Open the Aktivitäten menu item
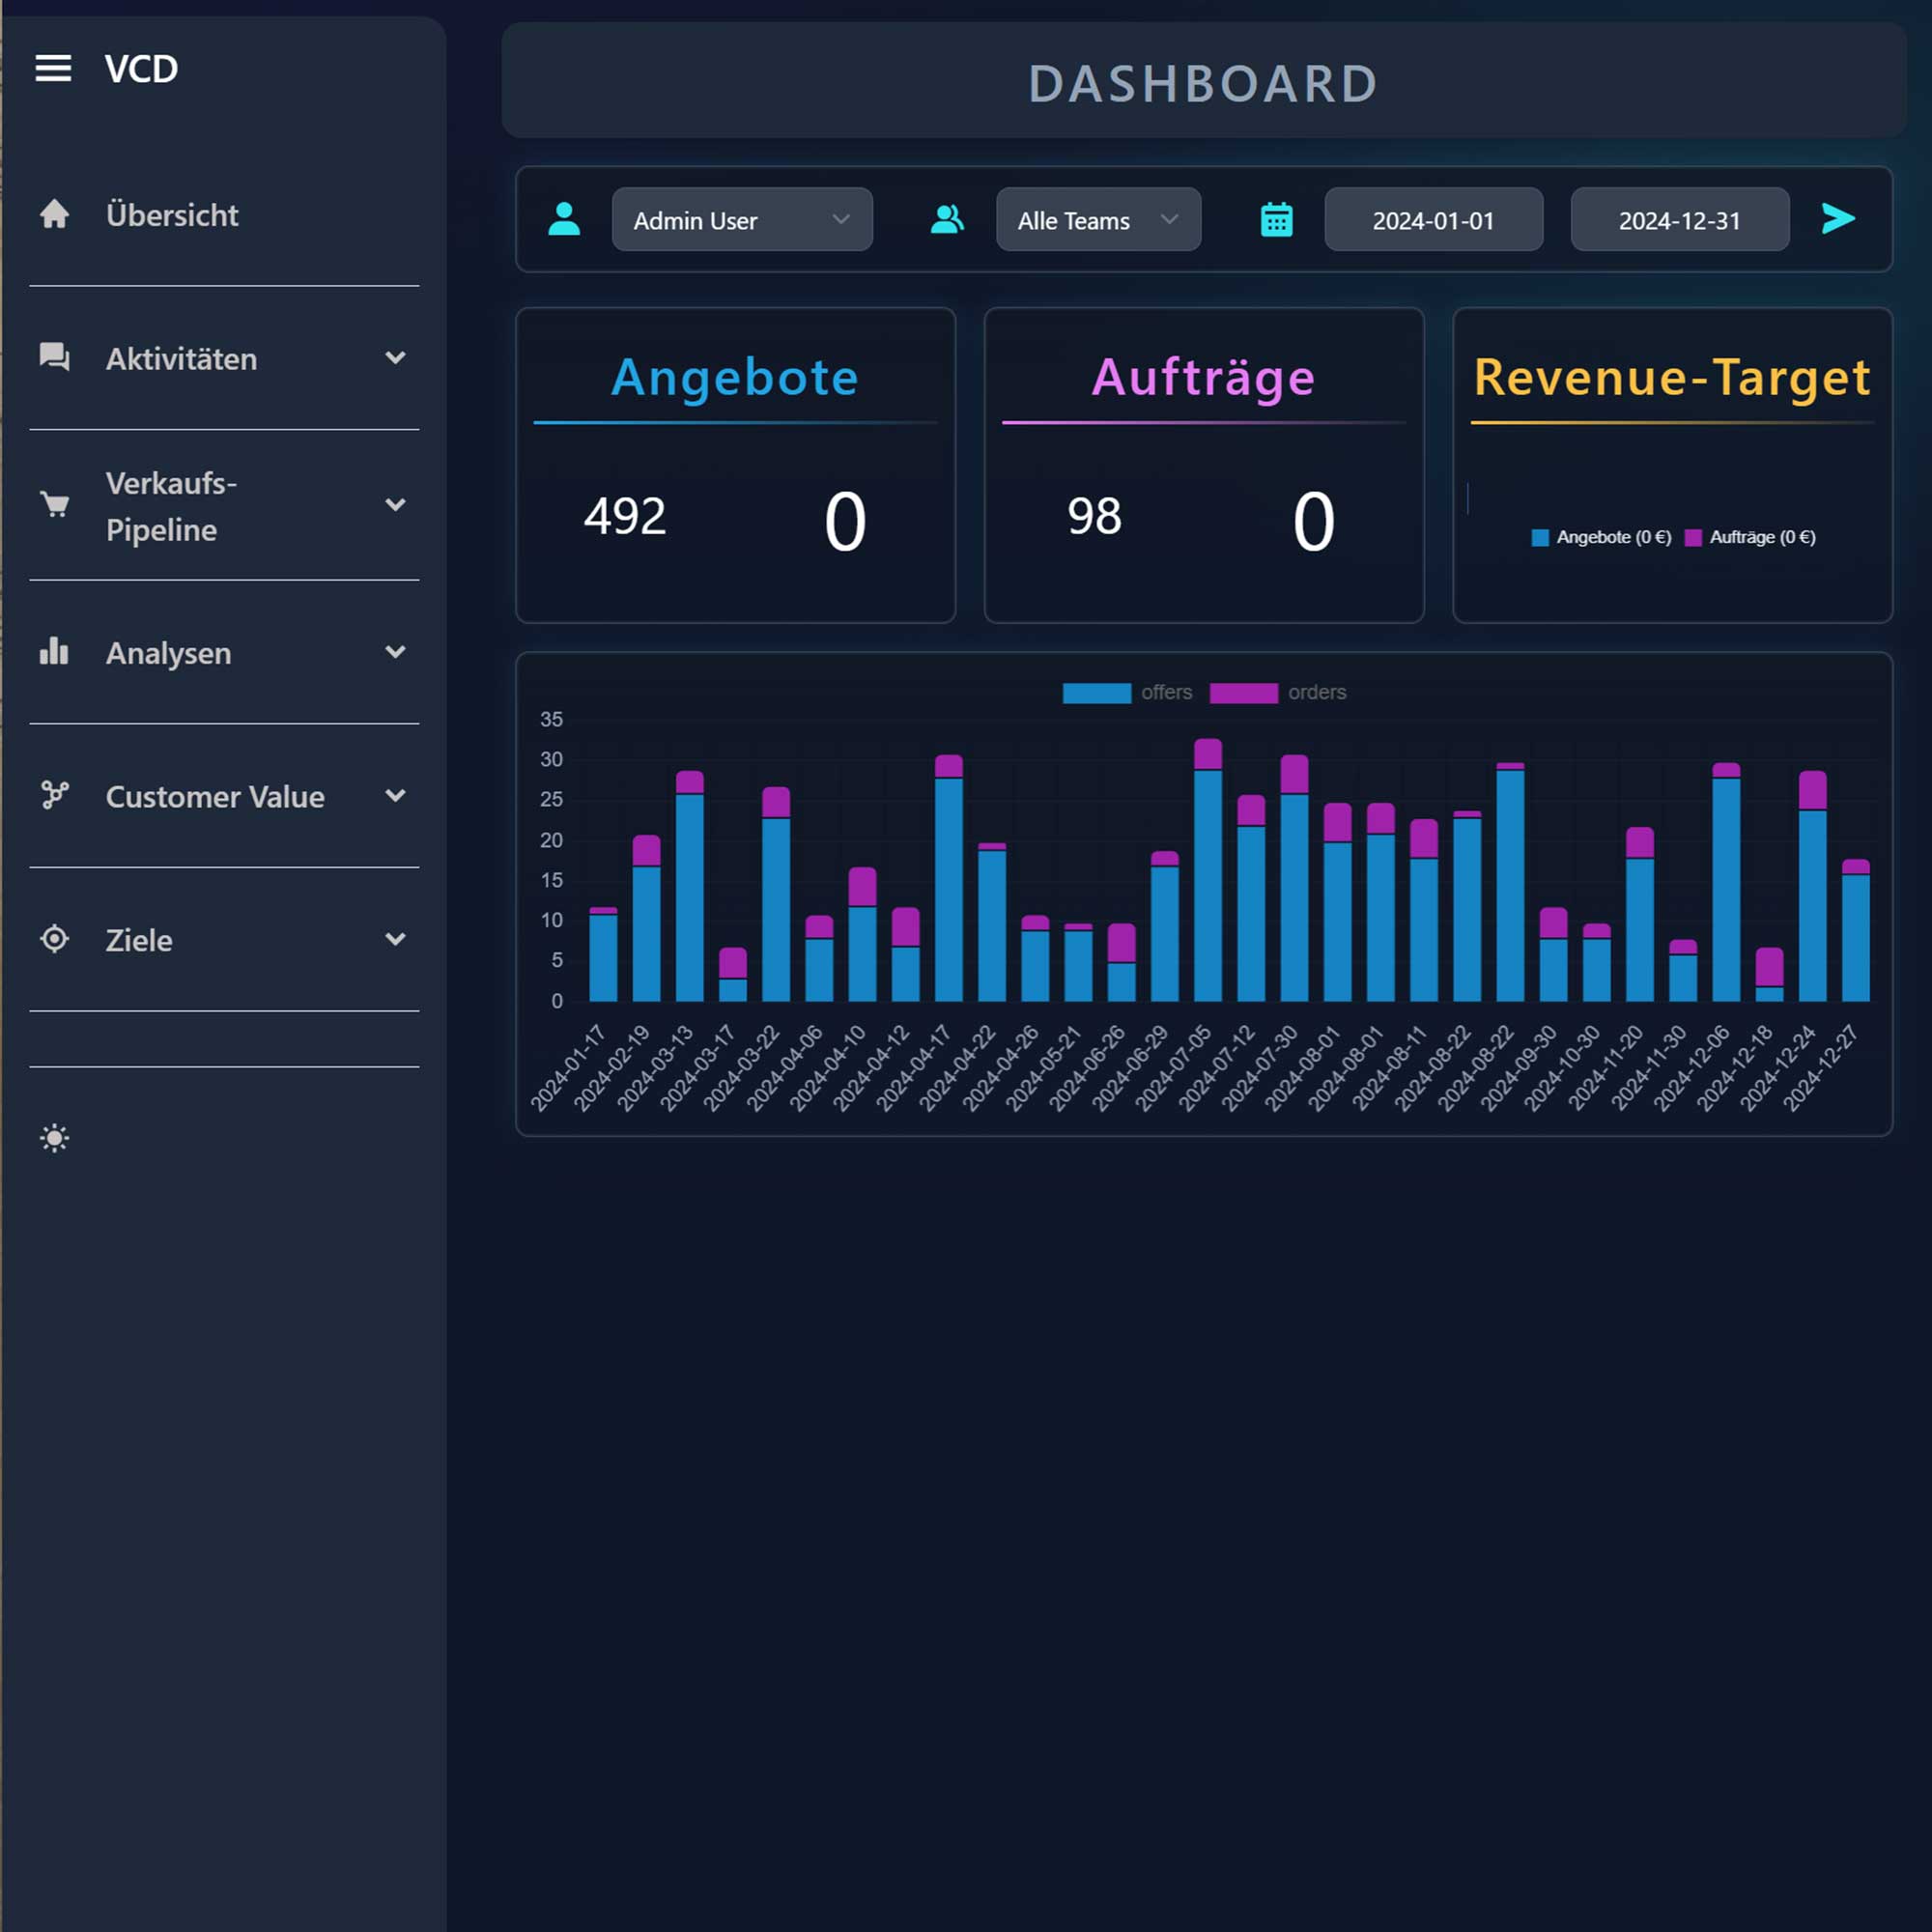 click(224, 358)
